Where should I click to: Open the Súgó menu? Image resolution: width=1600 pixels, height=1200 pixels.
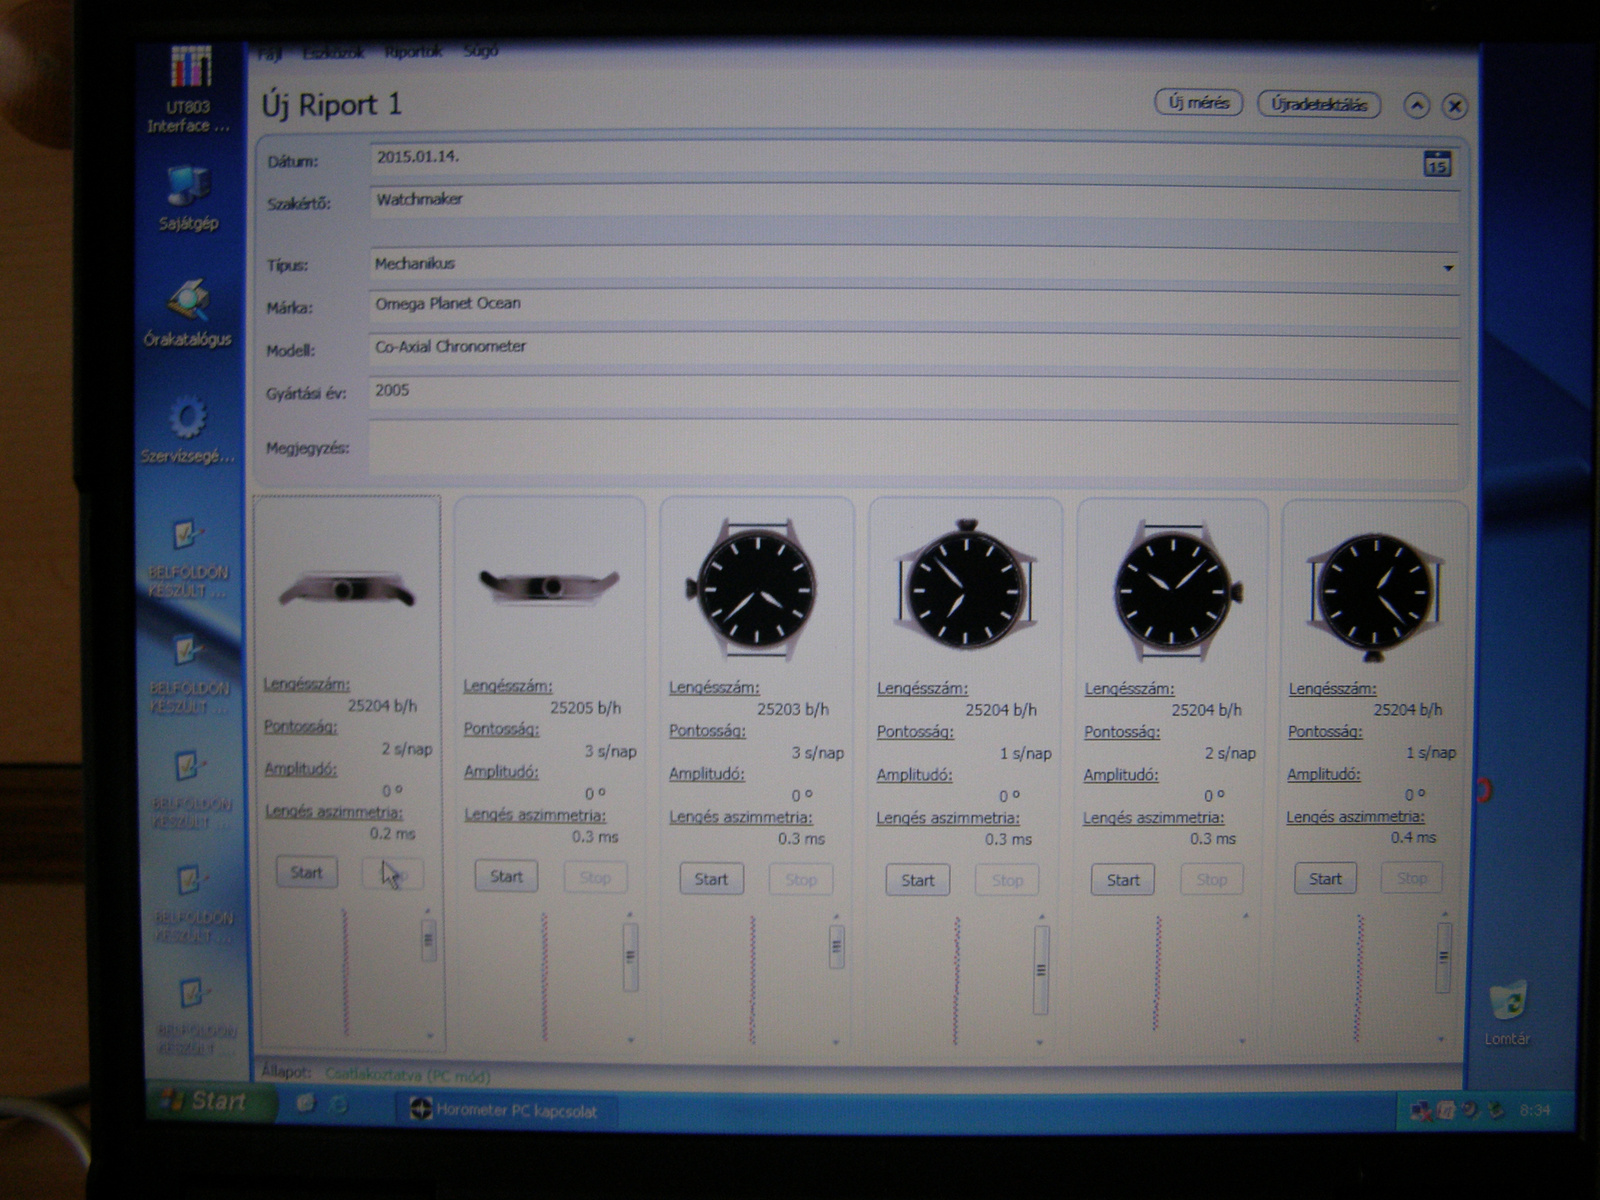[481, 51]
